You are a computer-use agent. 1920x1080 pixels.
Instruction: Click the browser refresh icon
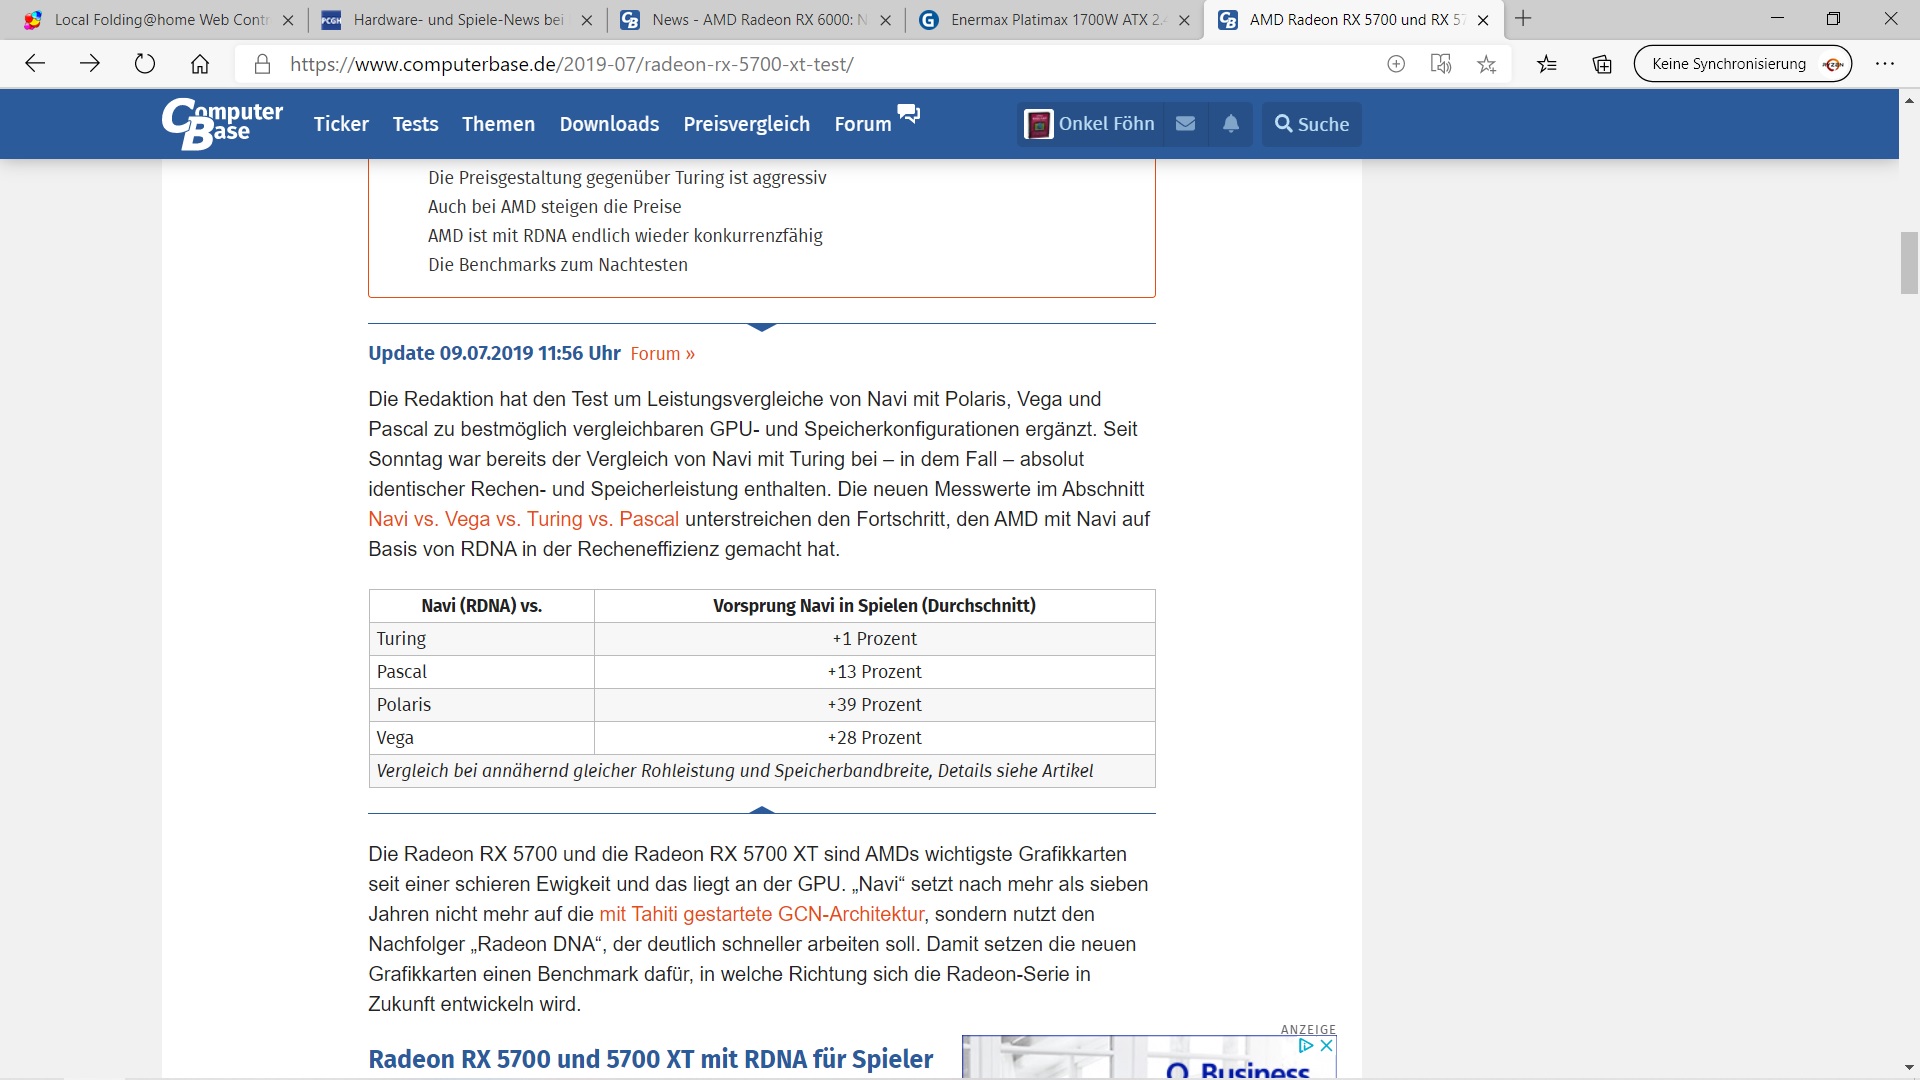145,64
